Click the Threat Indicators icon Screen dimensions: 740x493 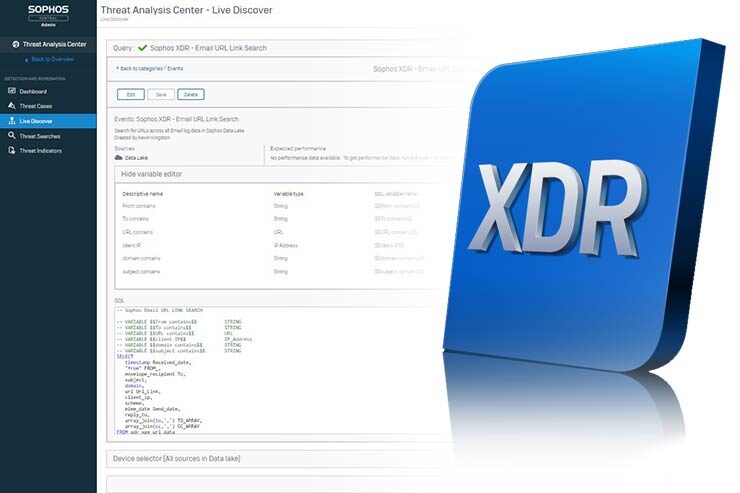(x=10, y=151)
